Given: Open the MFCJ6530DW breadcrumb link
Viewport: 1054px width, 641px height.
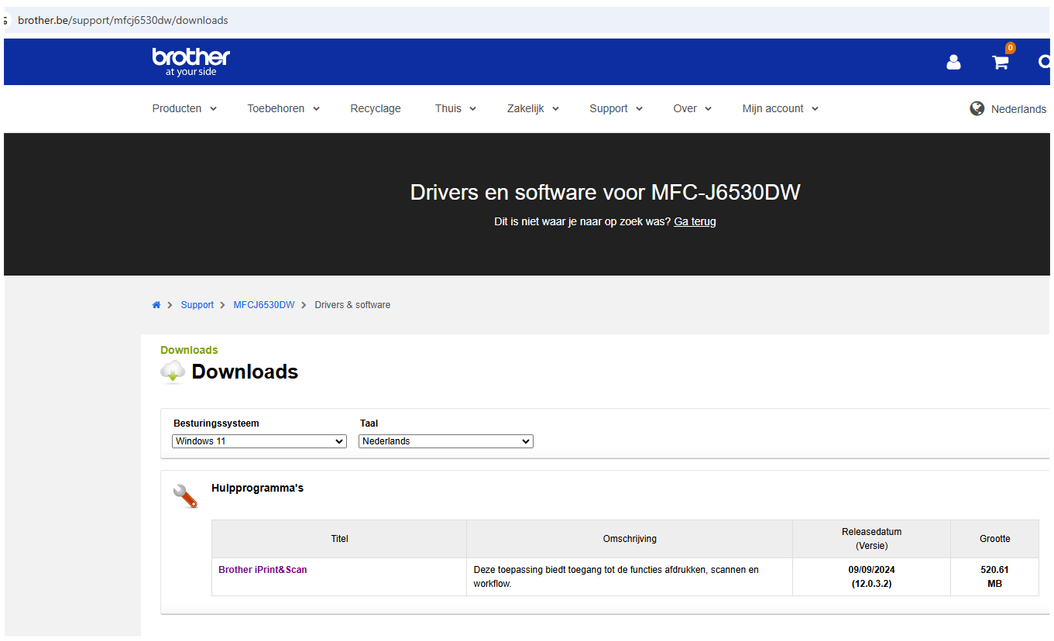Looking at the screenshot, I should pos(264,304).
